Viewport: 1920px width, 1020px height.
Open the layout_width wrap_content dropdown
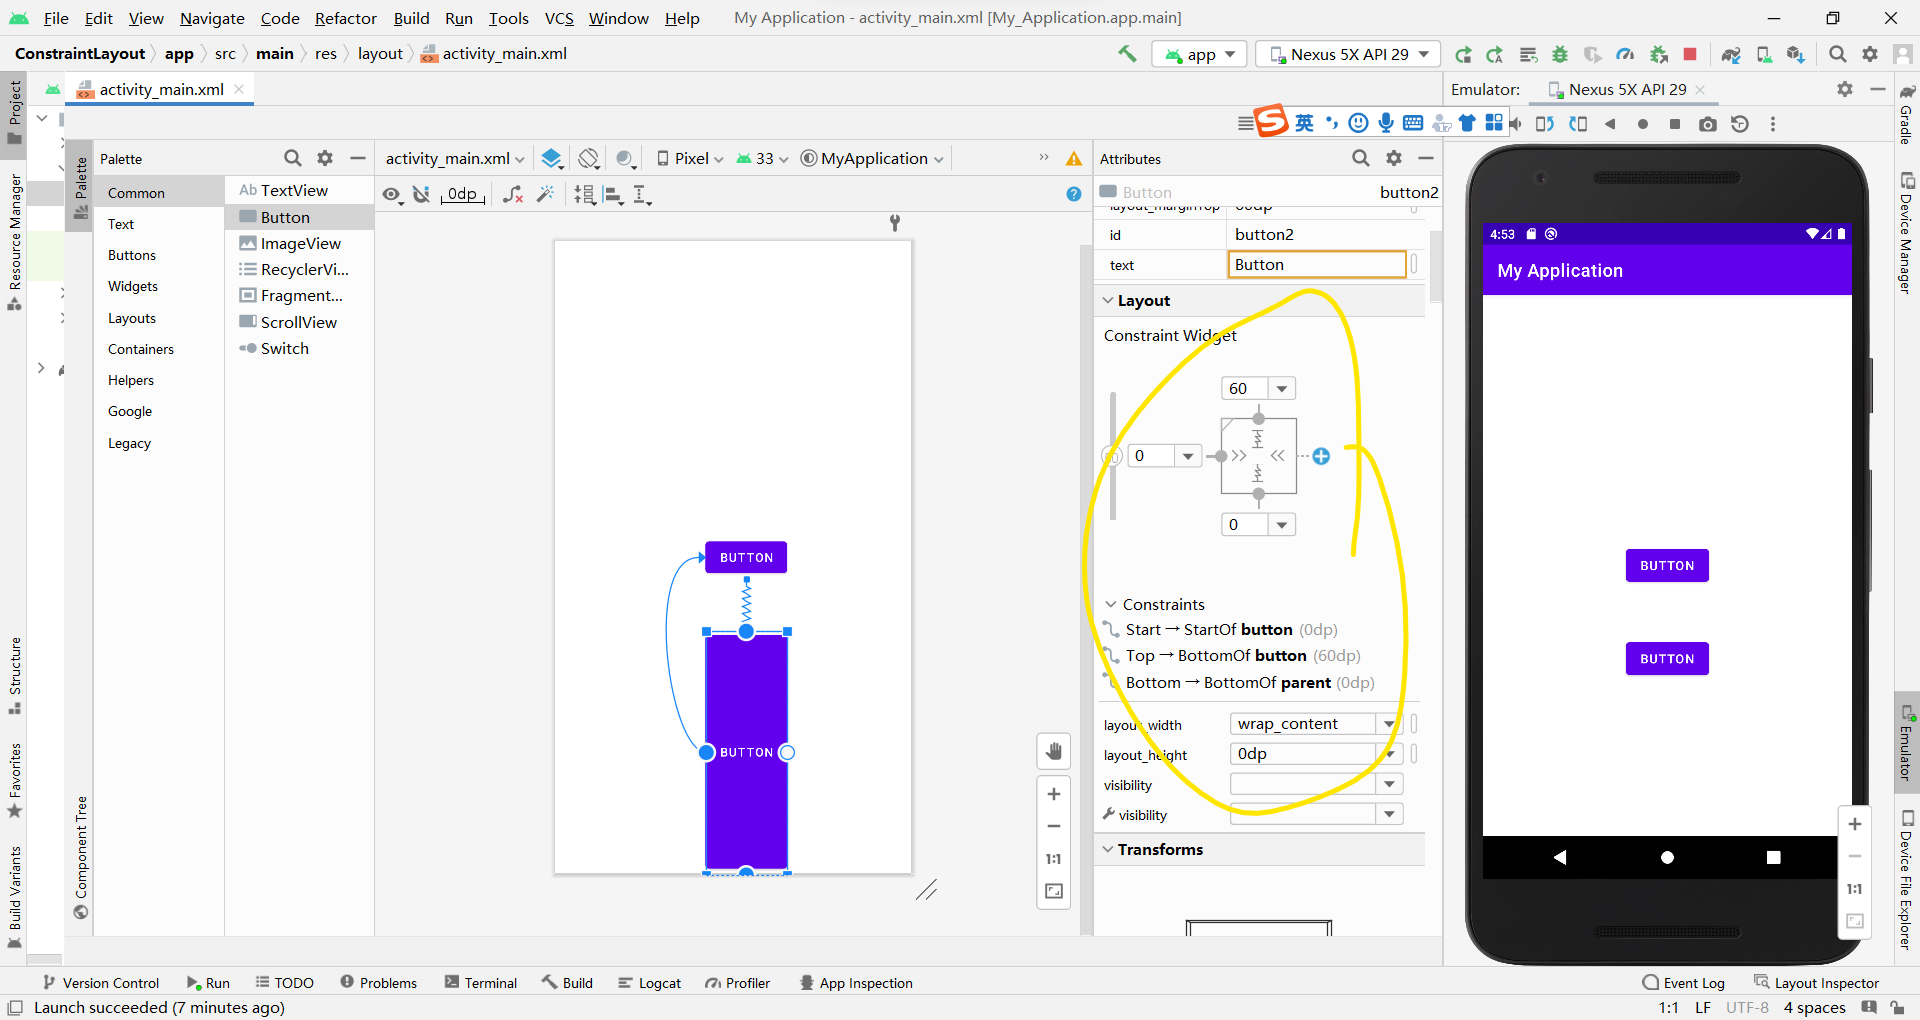(x=1389, y=723)
